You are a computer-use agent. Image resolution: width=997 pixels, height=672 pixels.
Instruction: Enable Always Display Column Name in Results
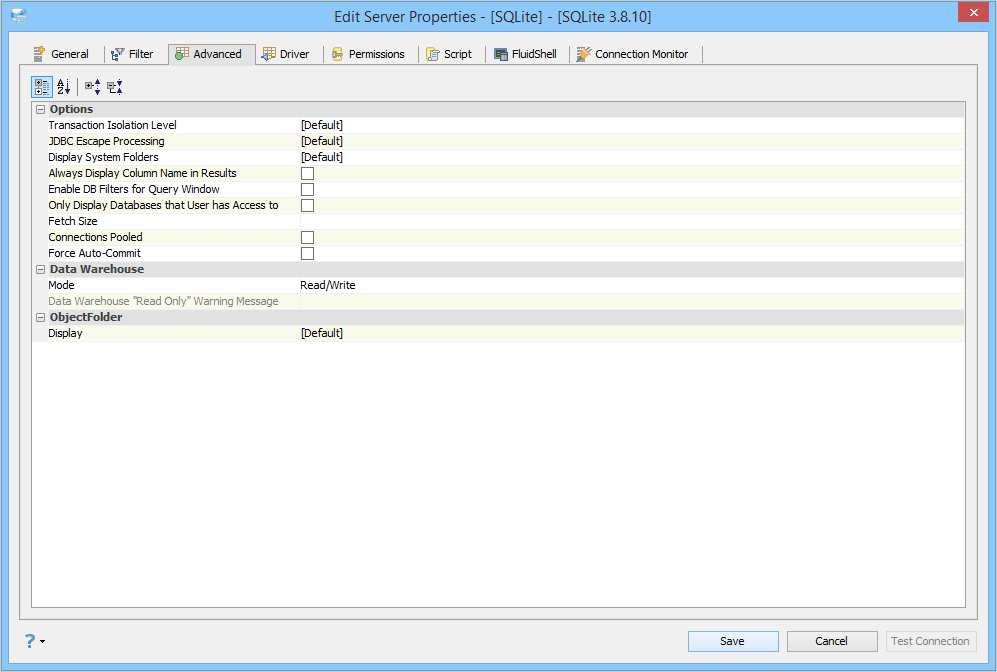point(308,174)
